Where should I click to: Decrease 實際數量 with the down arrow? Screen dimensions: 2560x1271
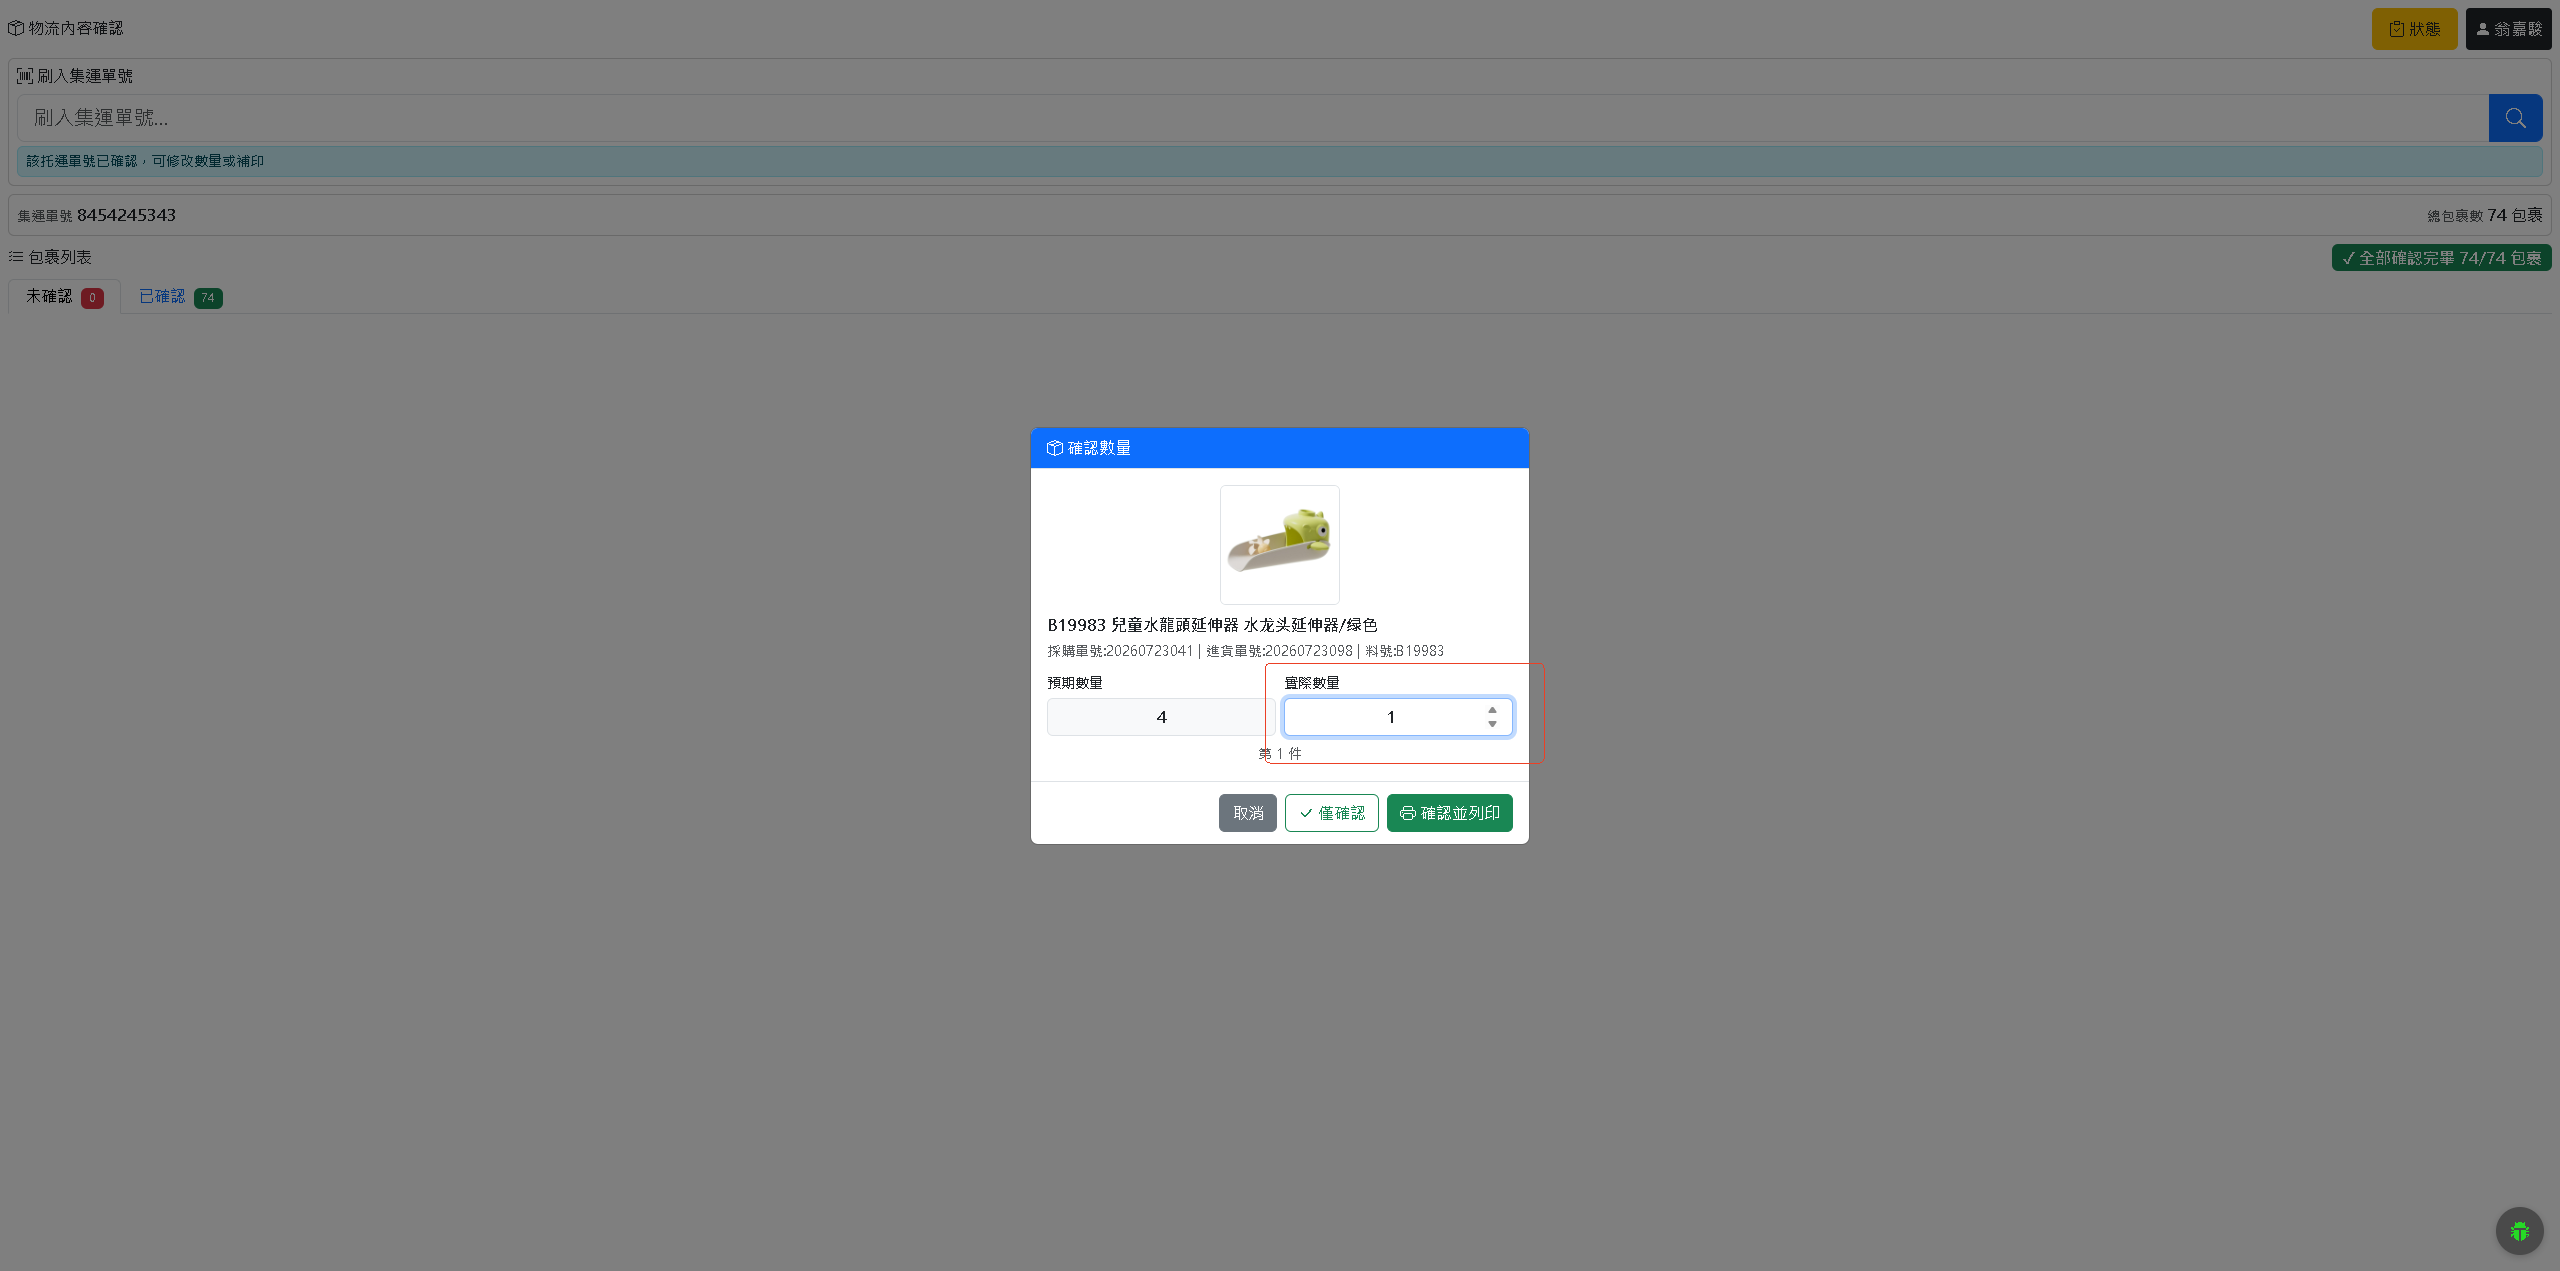click(1492, 724)
